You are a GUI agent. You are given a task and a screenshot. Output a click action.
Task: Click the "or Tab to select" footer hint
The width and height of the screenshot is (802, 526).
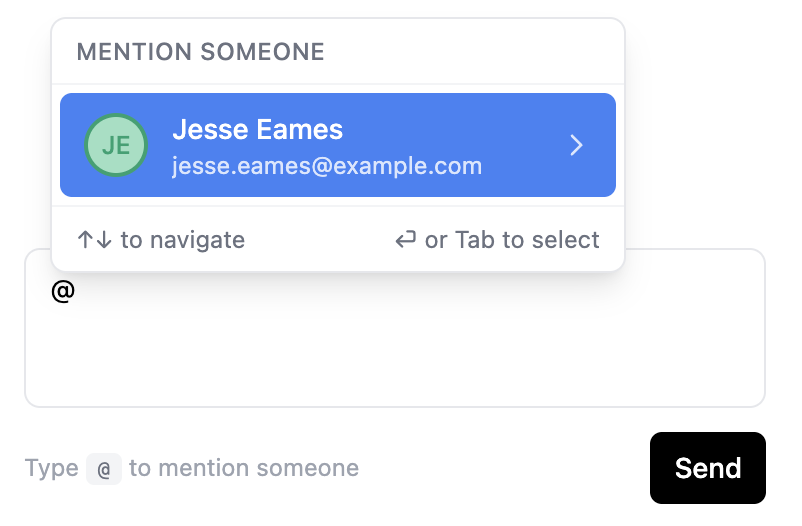point(512,240)
